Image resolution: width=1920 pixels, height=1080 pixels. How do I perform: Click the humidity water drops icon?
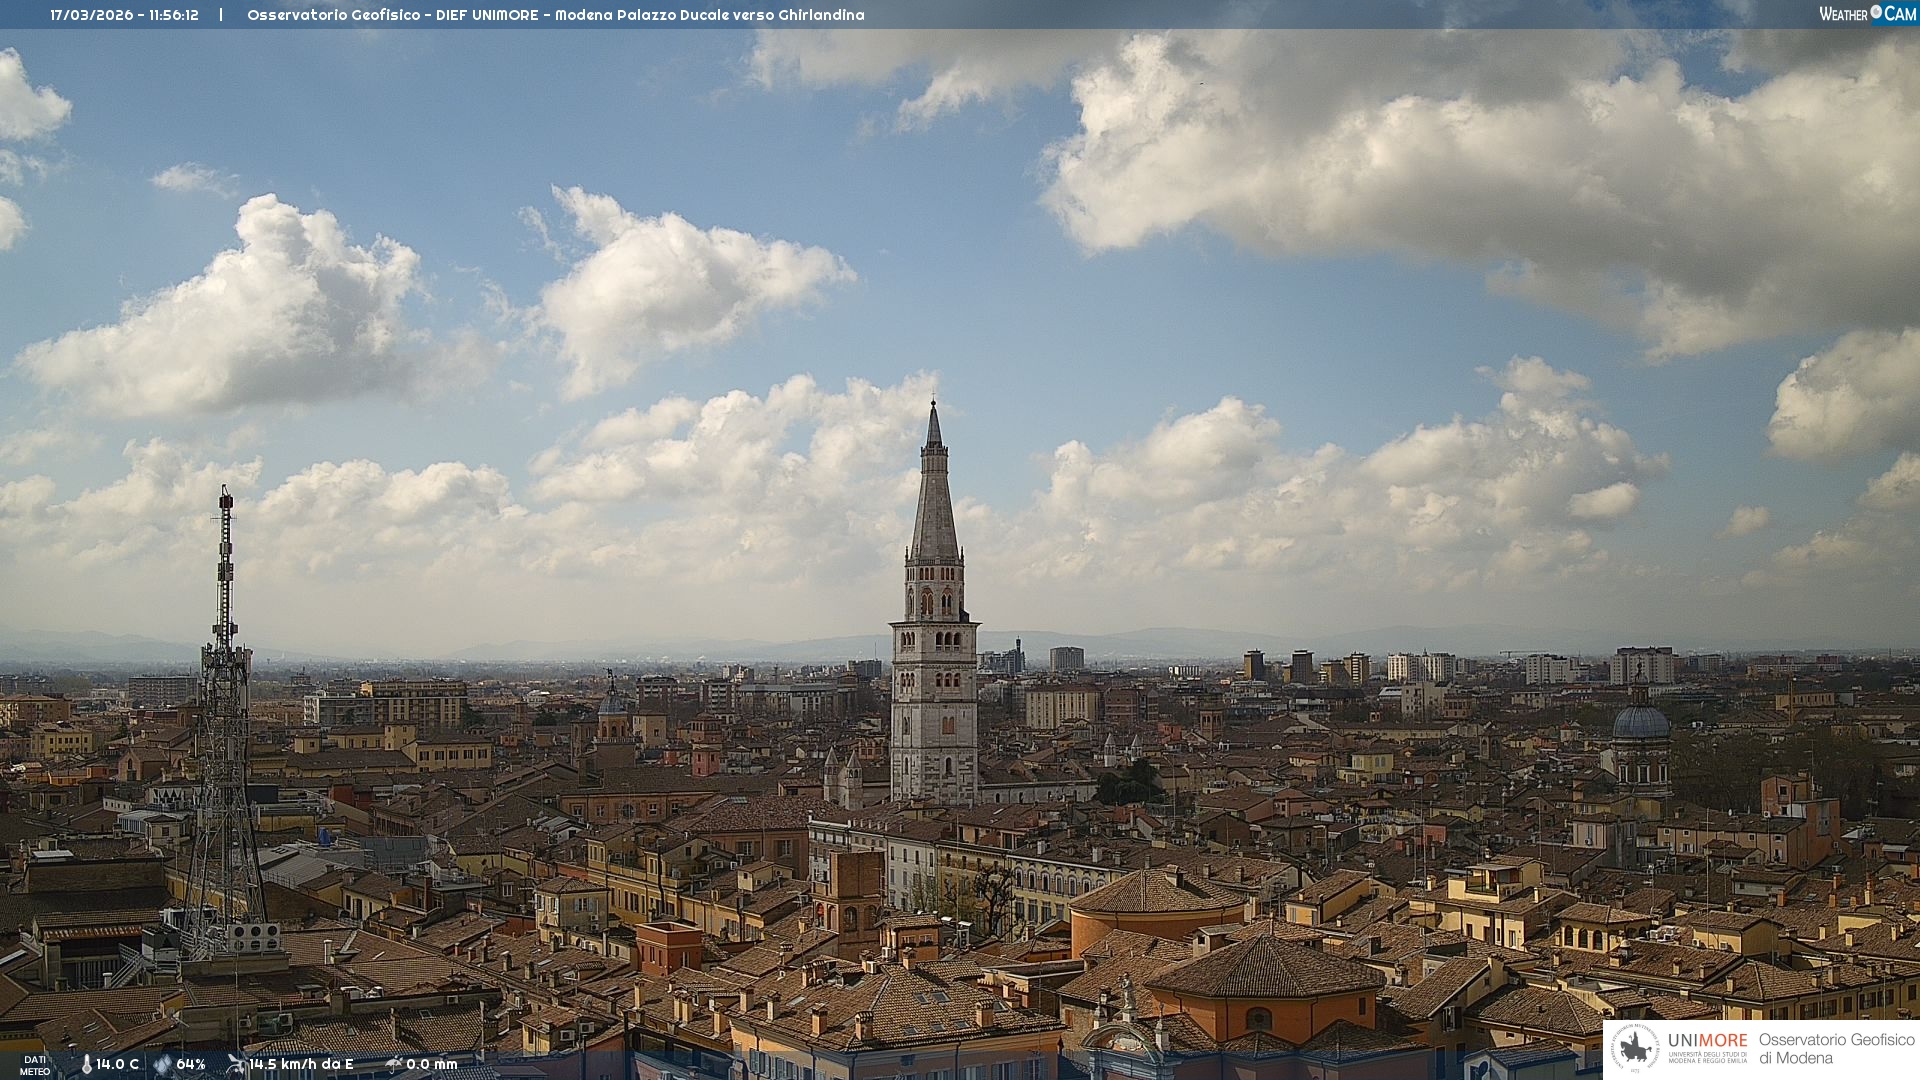pyautogui.click(x=162, y=1064)
